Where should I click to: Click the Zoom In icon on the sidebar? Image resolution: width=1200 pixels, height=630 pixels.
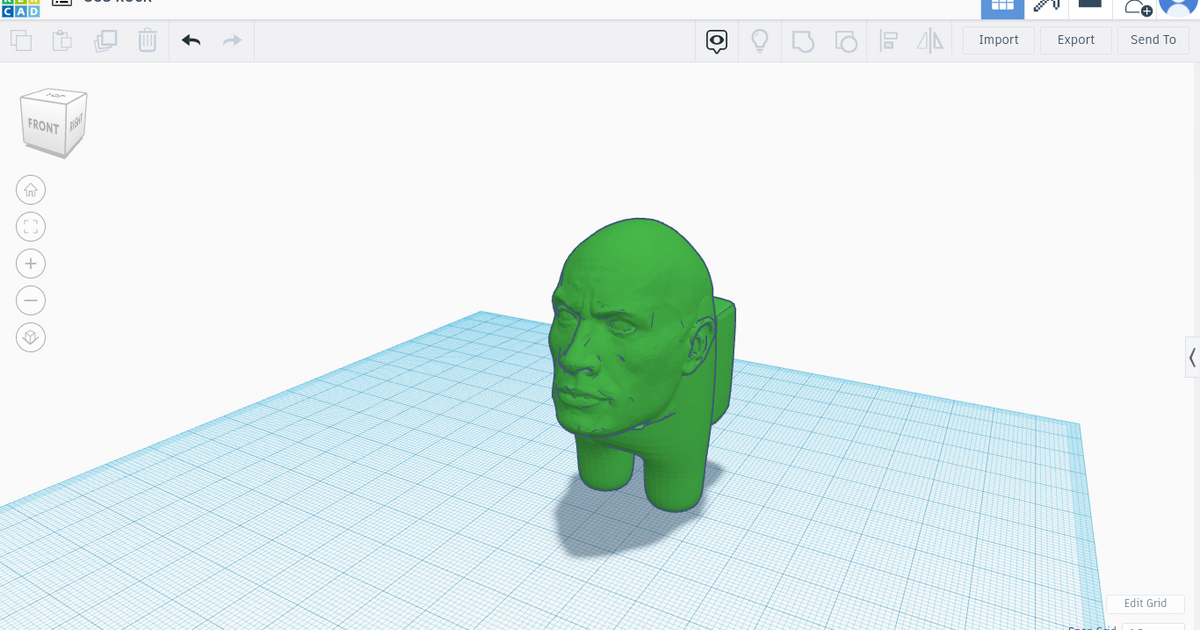coord(30,263)
